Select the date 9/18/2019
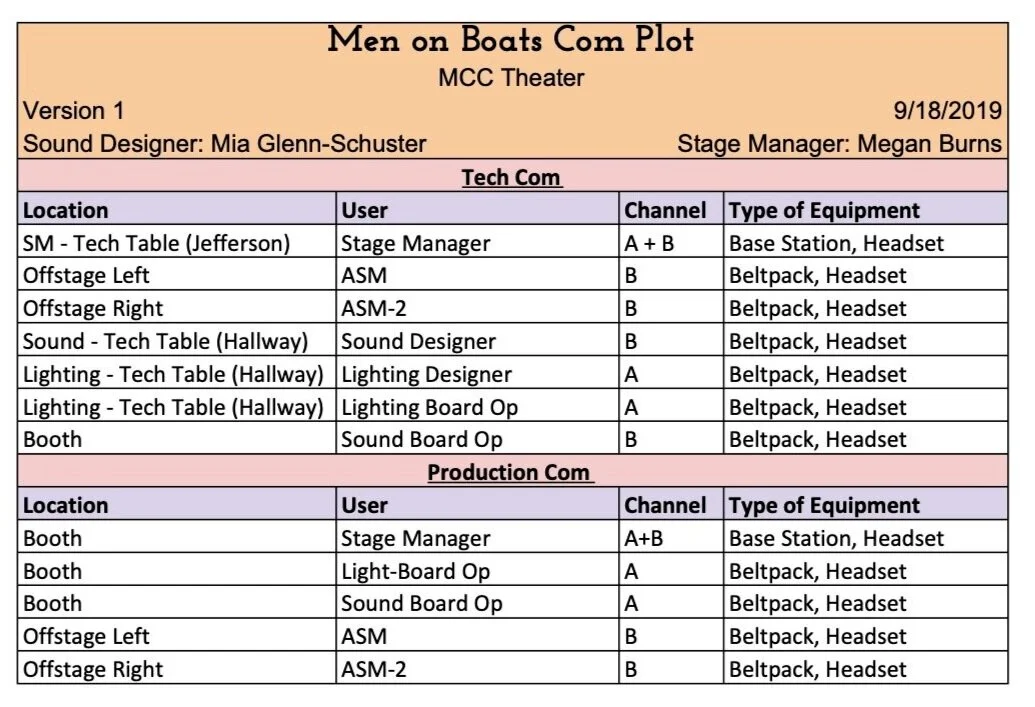This screenshot has height=707, width=1035. pyautogui.click(x=947, y=110)
